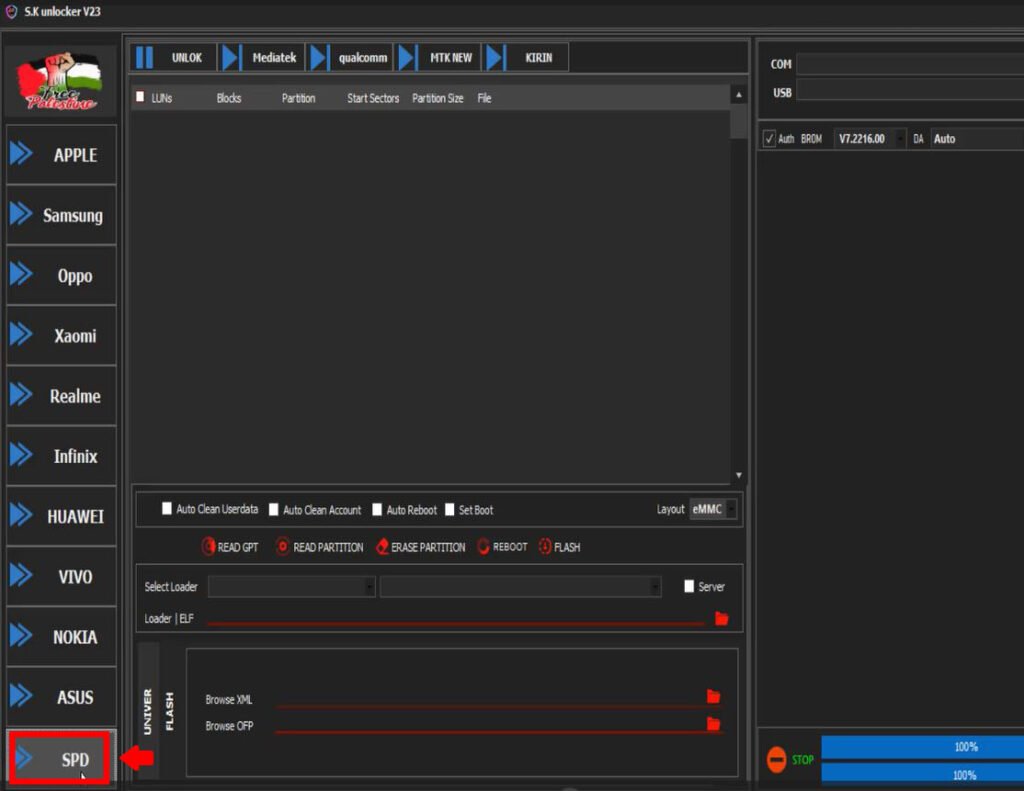The height and width of the screenshot is (791, 1024).
Task: Select the FLASH vertical tab
Action: tap(170, 711)
